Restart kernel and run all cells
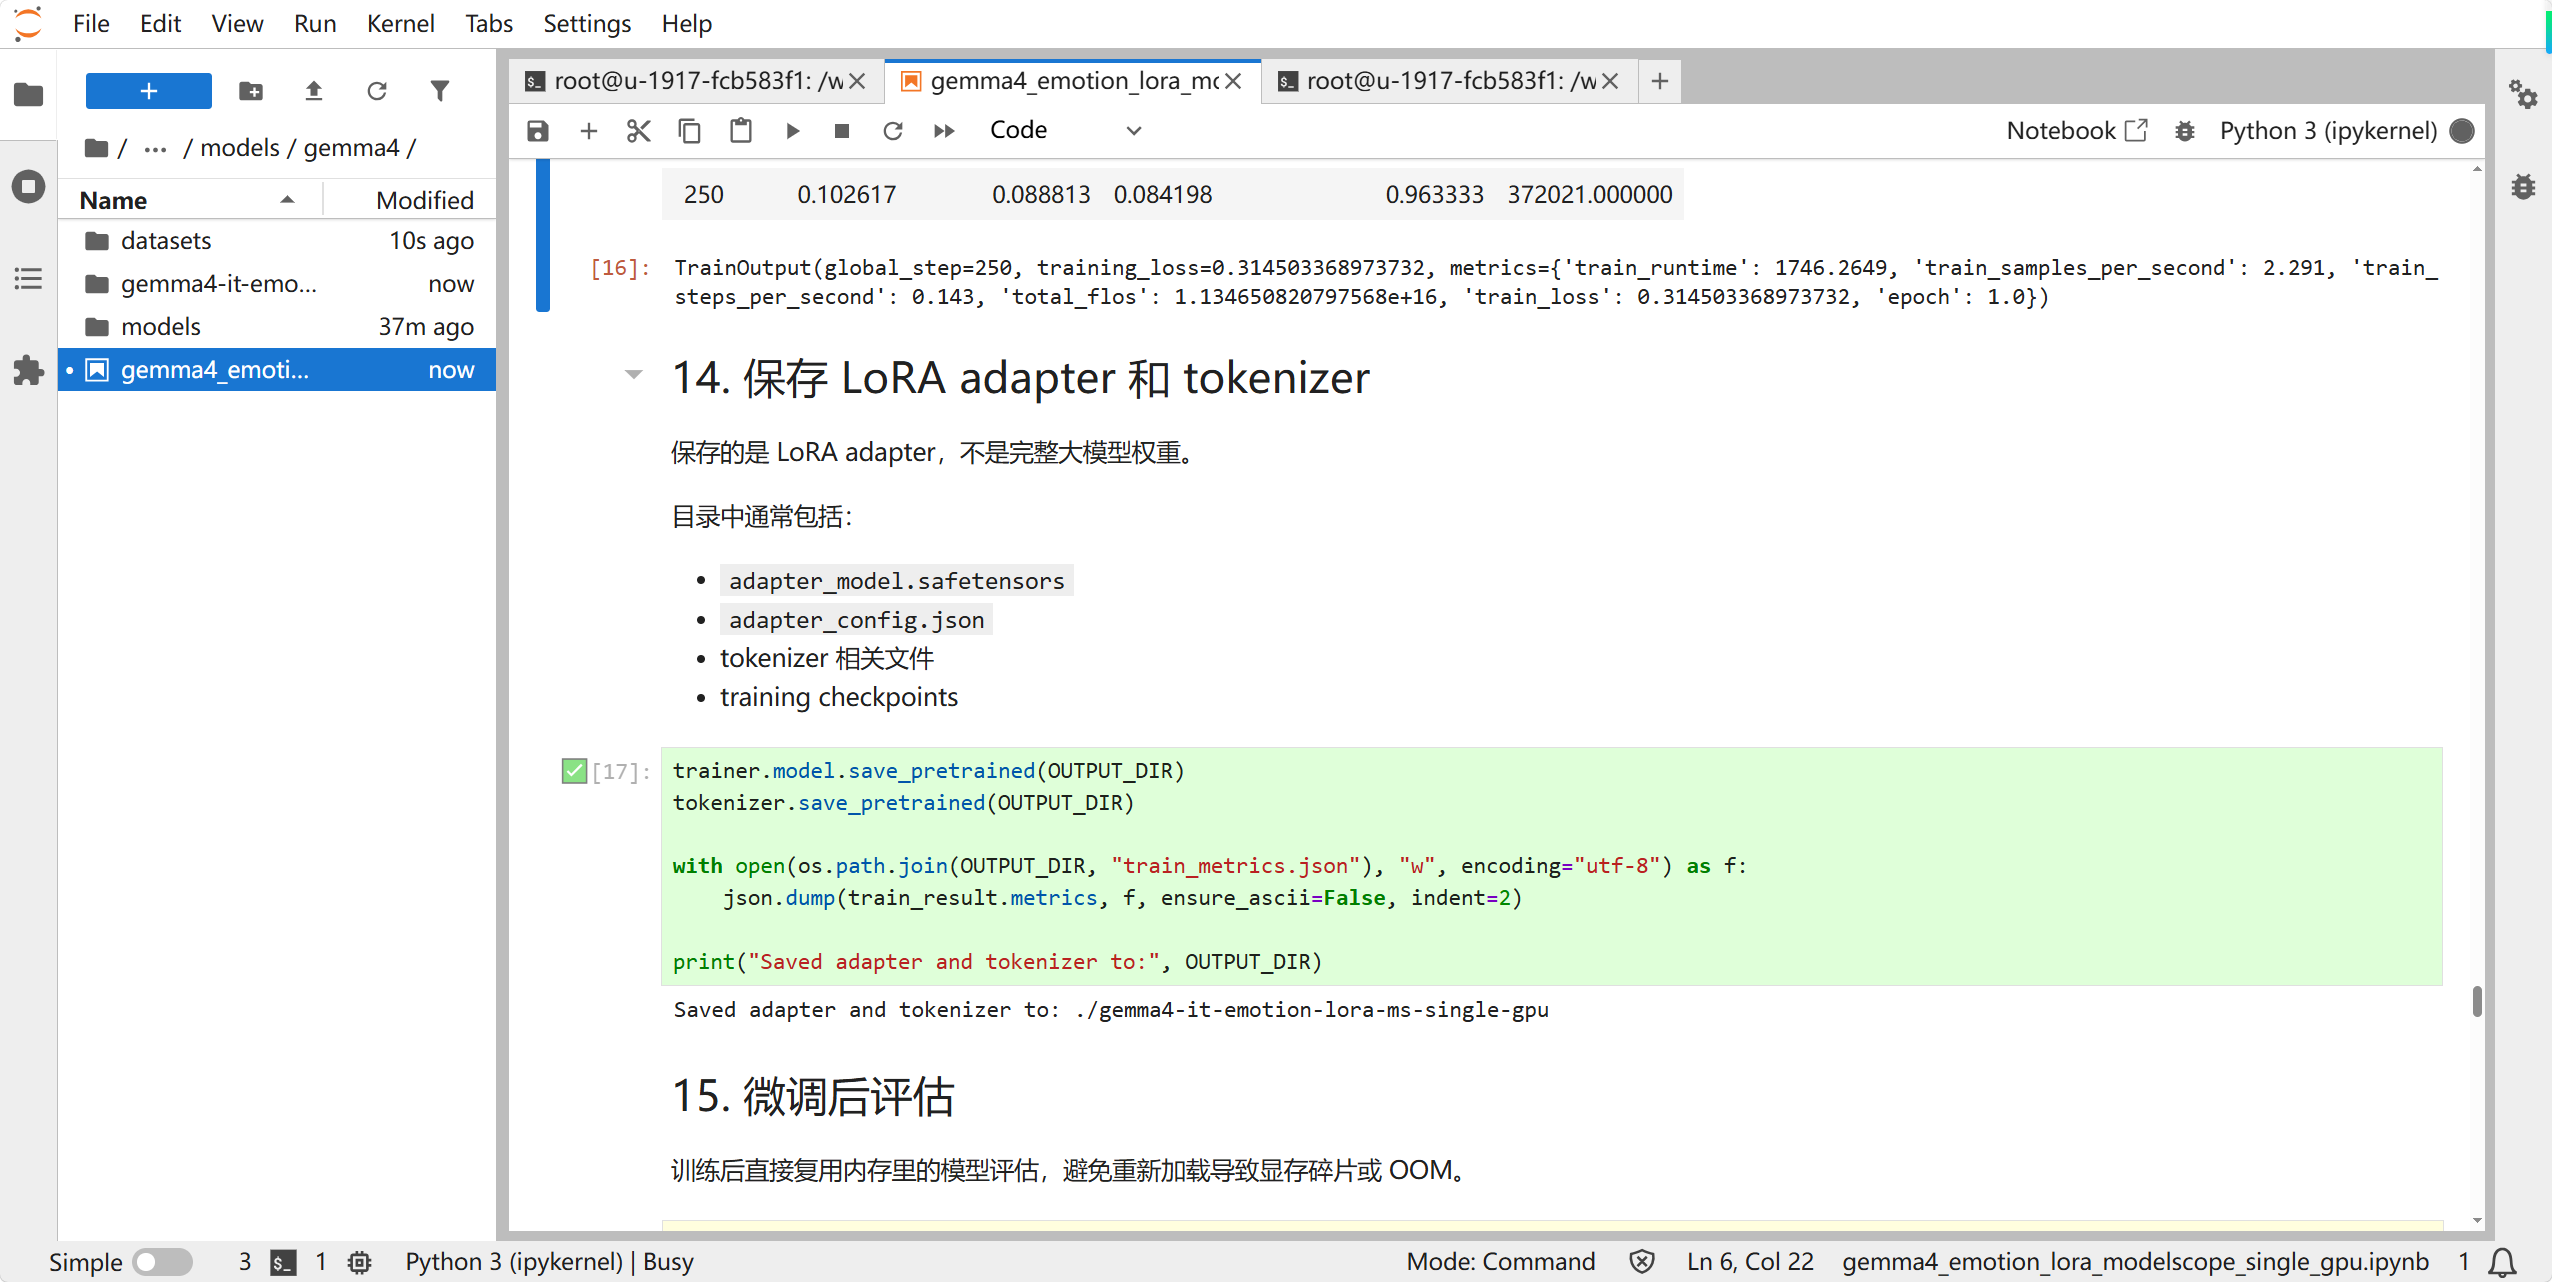Viewport: 2552px width, 1282px height. pos(944,131)
